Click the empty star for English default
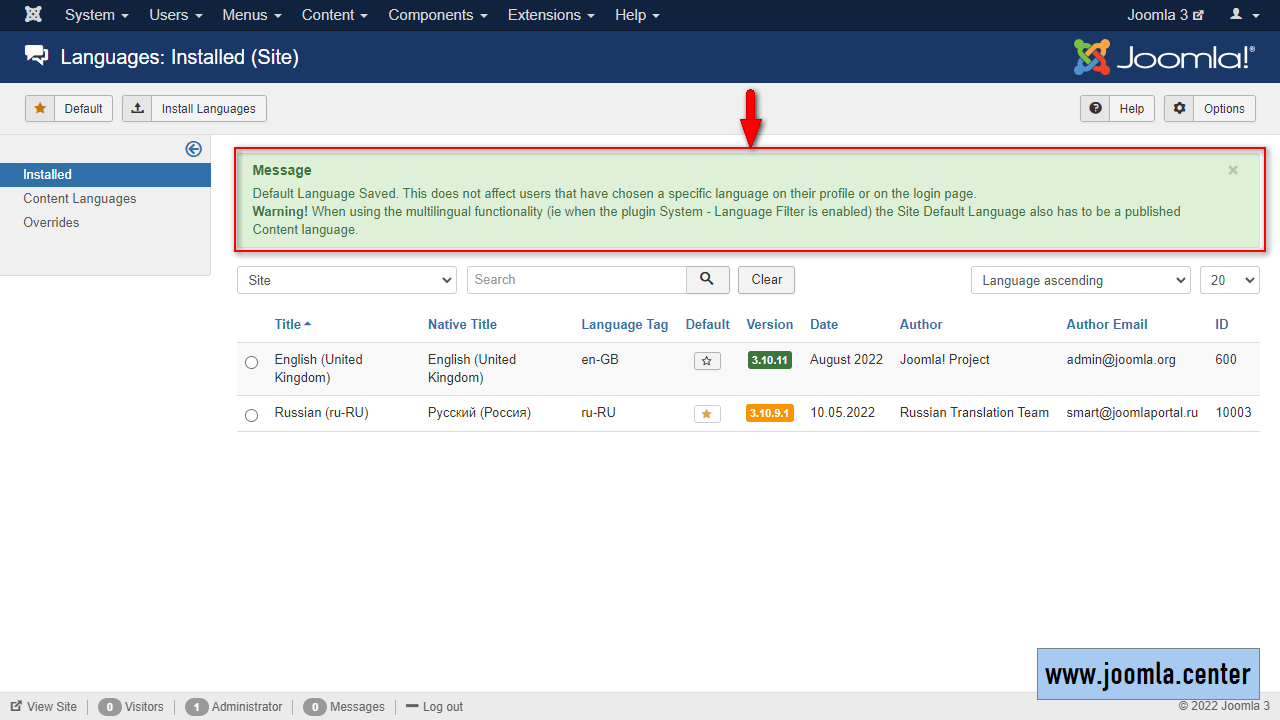This screenshot has width=1280, height=720. coord(707,361)
